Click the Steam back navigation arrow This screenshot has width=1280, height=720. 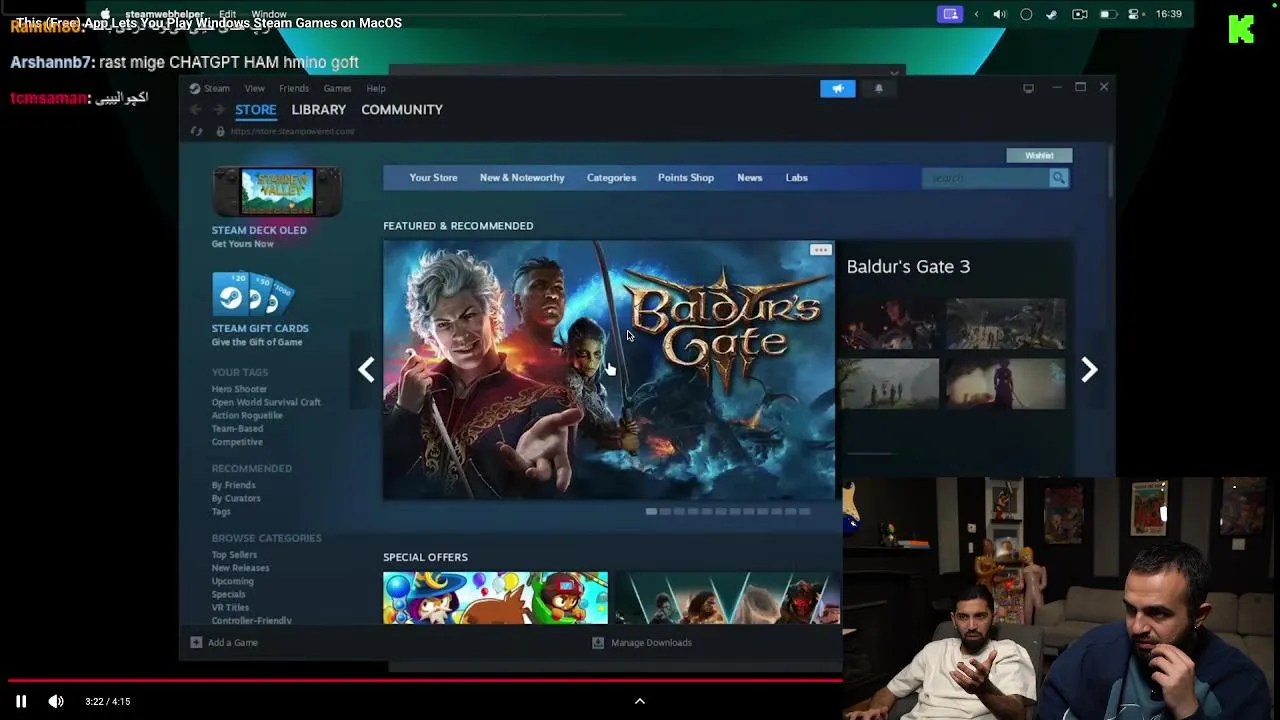click(196, 109)
